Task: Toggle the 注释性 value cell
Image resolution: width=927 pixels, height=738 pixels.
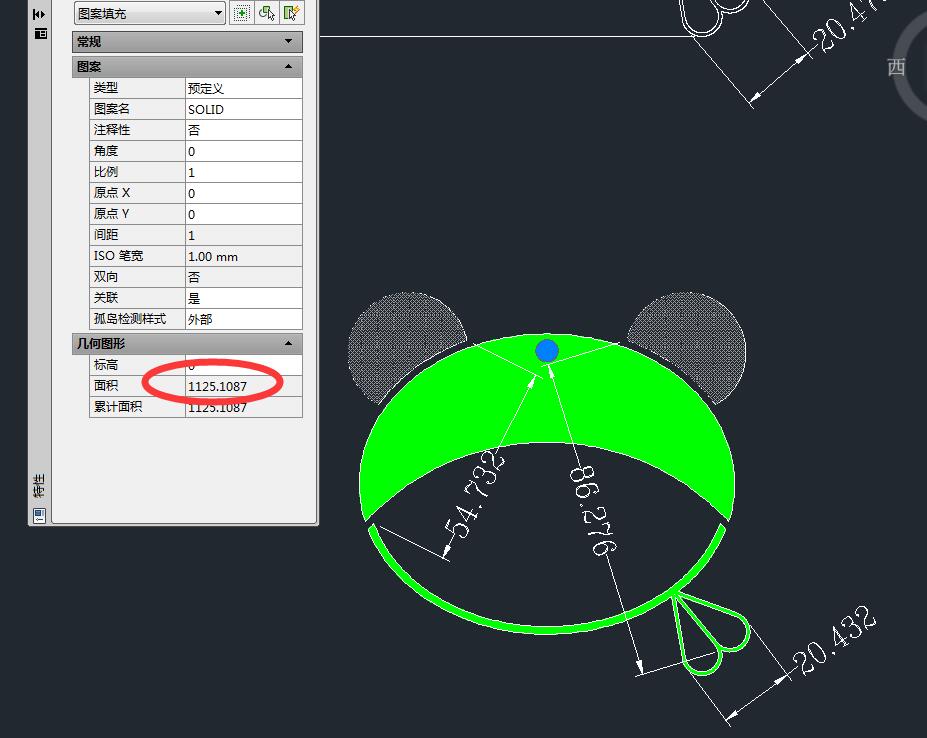Action: click(x=243, y=130)
